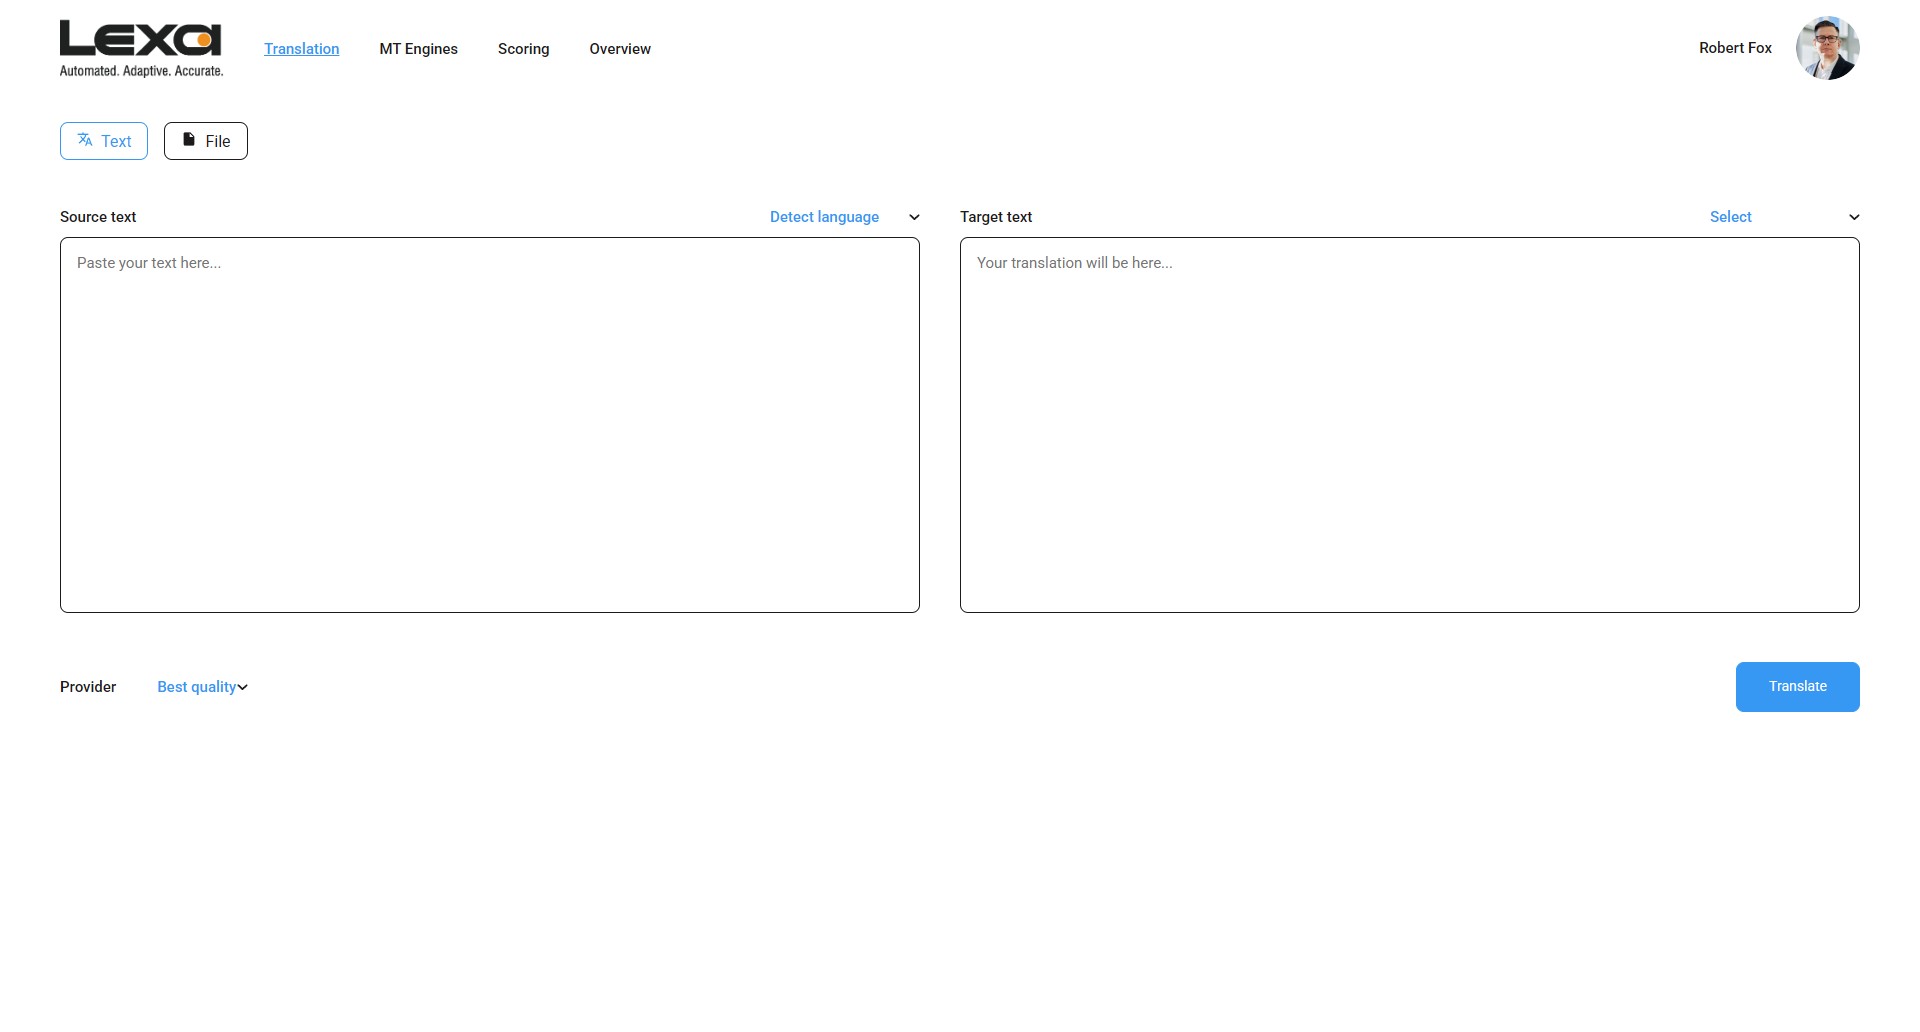Expand the Best quality provider dropdown
The height and width of the screenshot is (1032, 1920).
click(x=197, y=687)
